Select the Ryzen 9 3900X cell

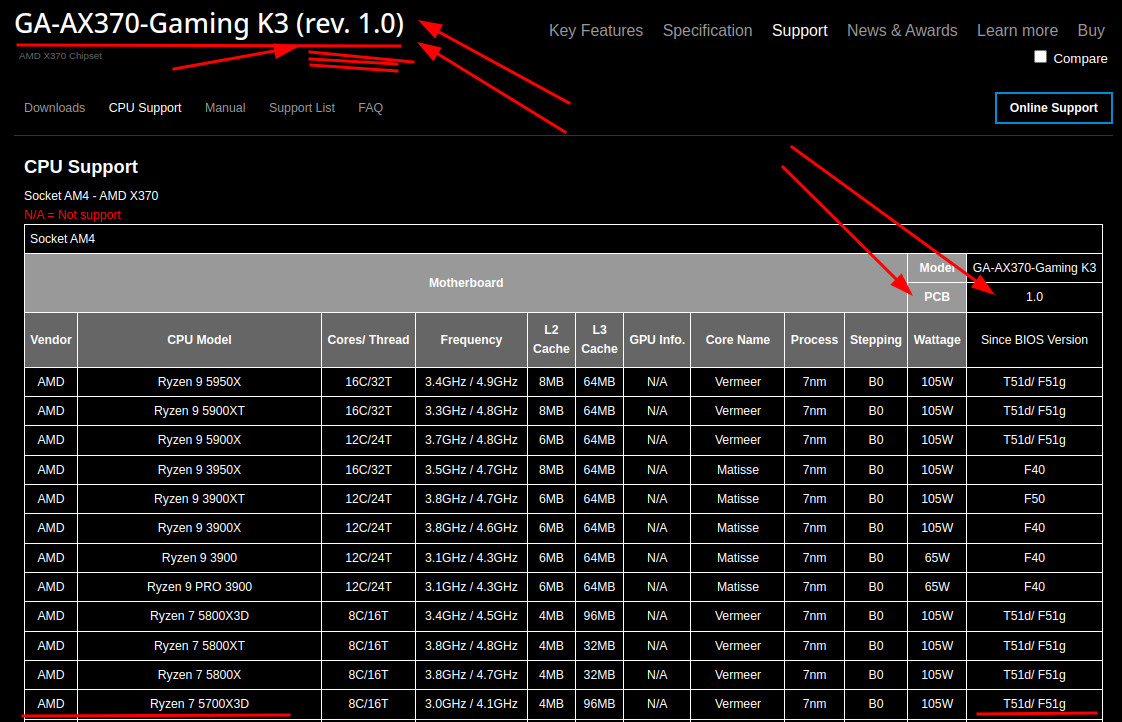(199, 528)
